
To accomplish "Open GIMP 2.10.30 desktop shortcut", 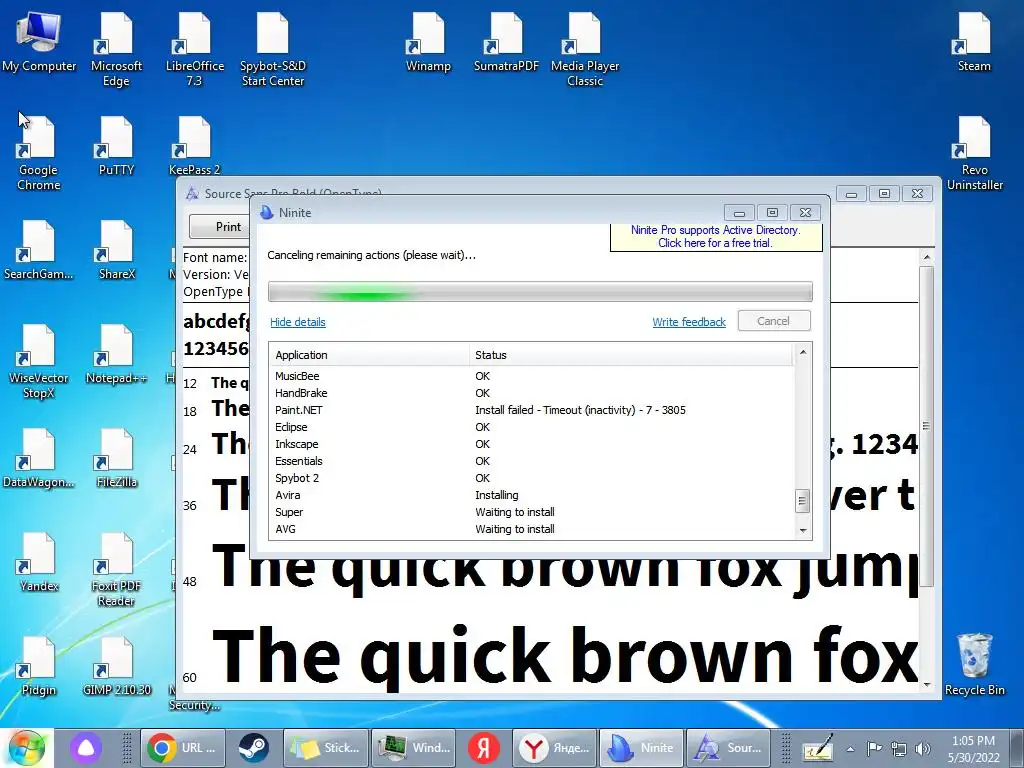I will tap(116, 667).
